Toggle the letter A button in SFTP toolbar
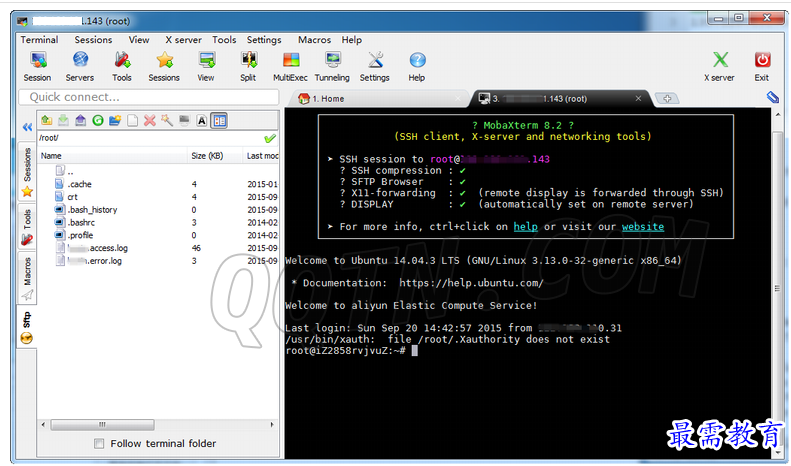This screenshot has height=466, width=791. 201,120
